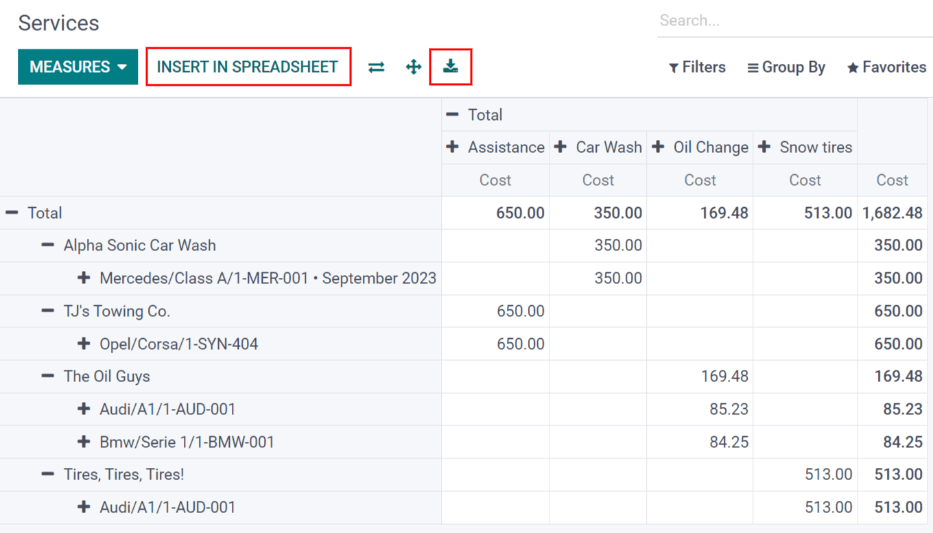
Task: Expand the Car Wash column
Action: click(598, 147)
